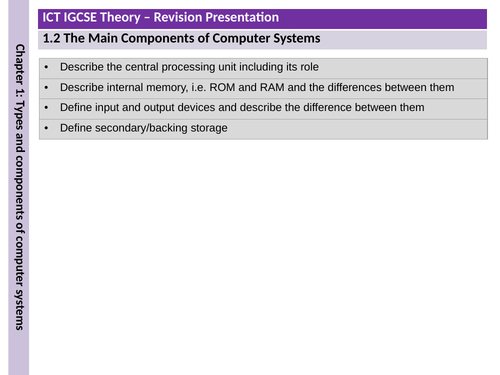Click the words 'Revision Presentation' in the title
This screenshot has width=500, height=375.
click(216, 17)
